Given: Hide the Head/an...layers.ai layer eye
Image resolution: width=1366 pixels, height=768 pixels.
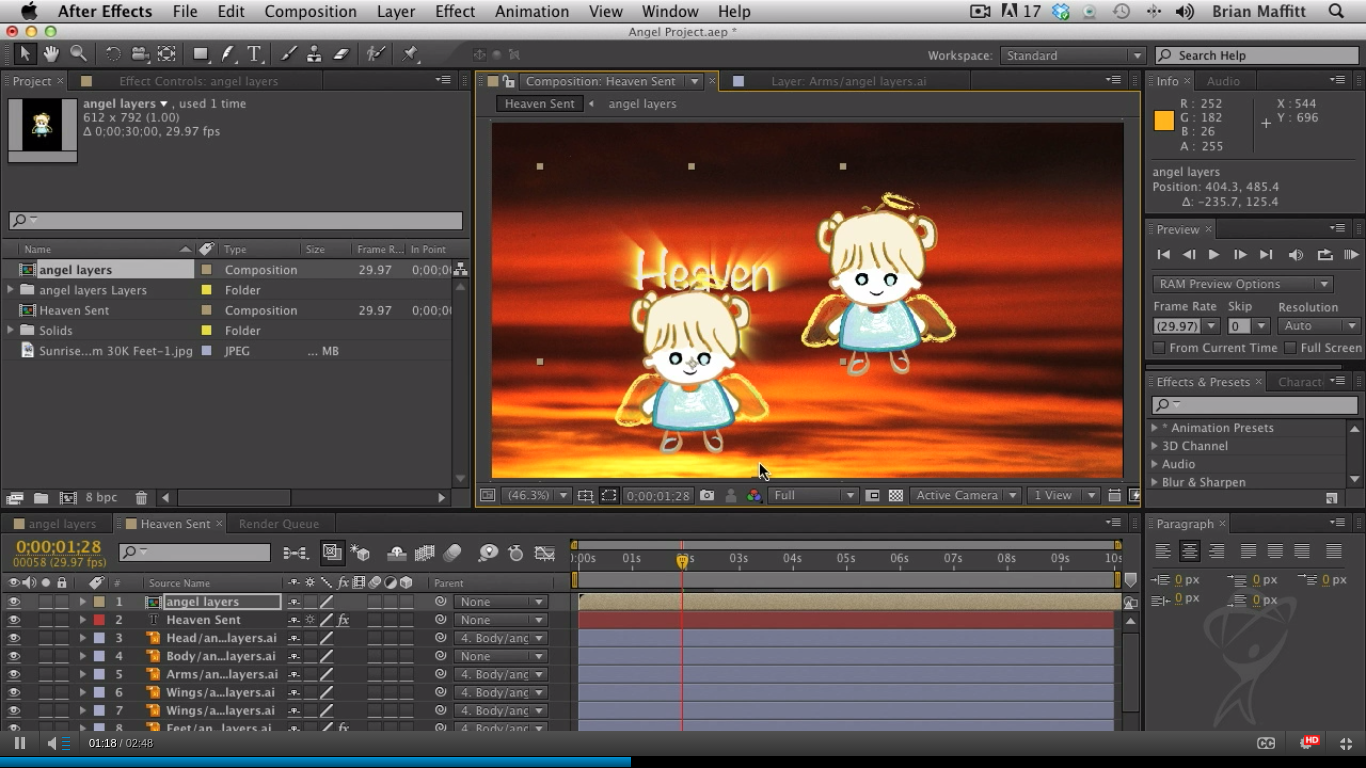Looking at the screenshot, I should [x=14, y=638].
